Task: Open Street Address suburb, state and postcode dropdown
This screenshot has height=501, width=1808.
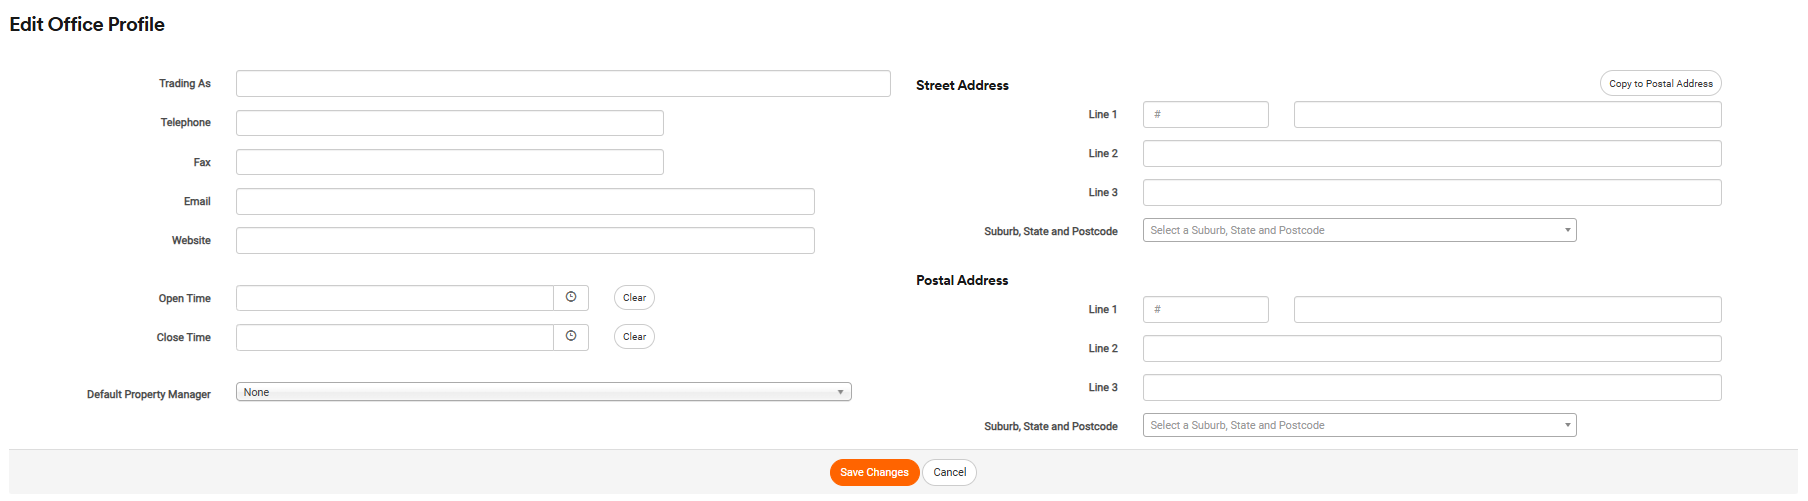Action: tap(1359, 231)
